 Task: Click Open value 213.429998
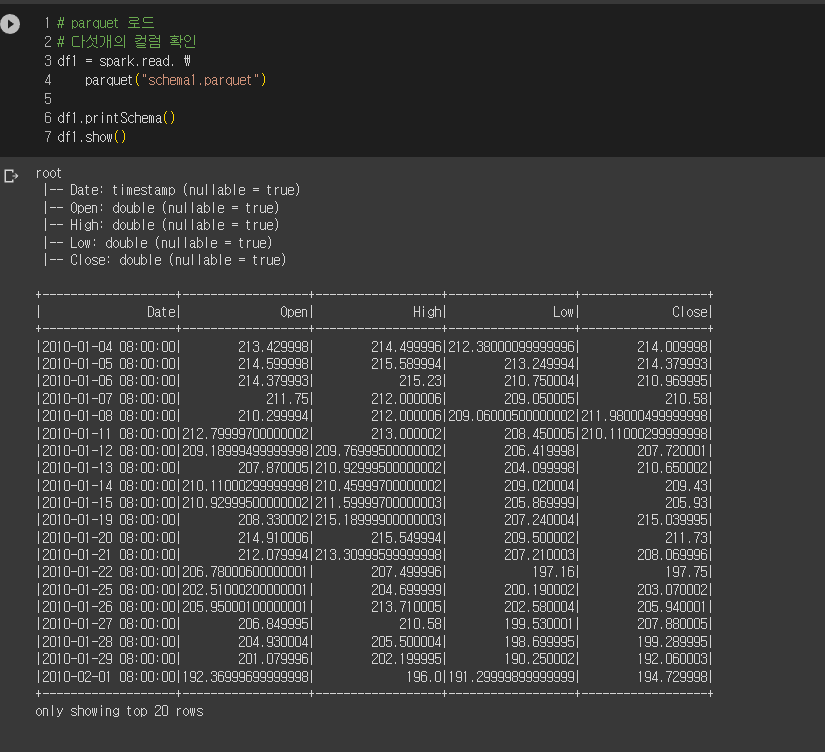click(x=274, y=347)
